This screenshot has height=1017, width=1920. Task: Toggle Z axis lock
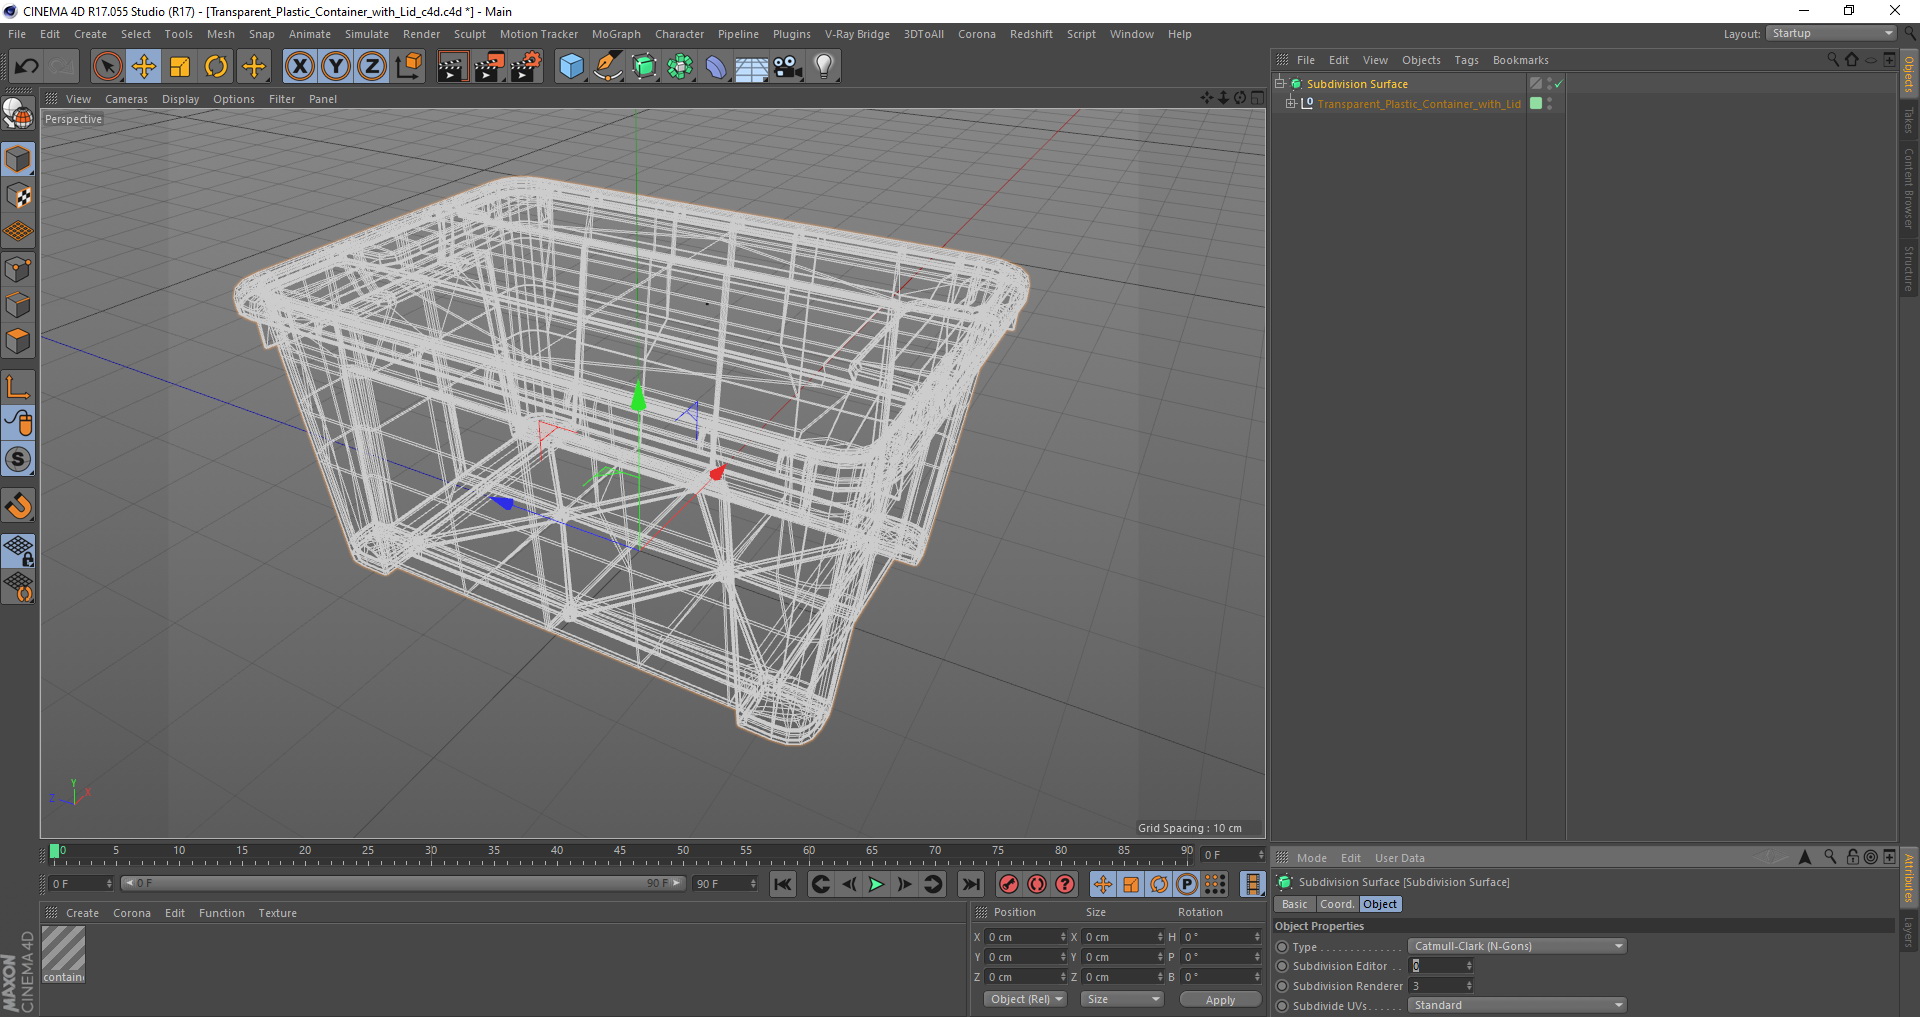point(372,67)
